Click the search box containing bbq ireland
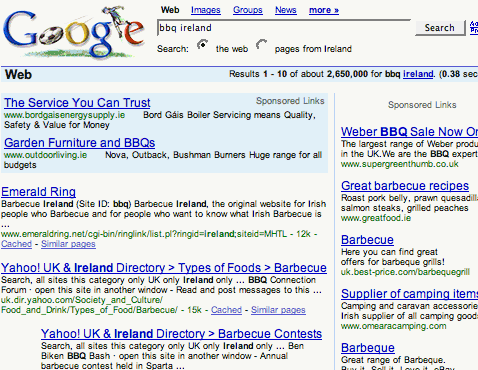 click(x=284, y=28)
